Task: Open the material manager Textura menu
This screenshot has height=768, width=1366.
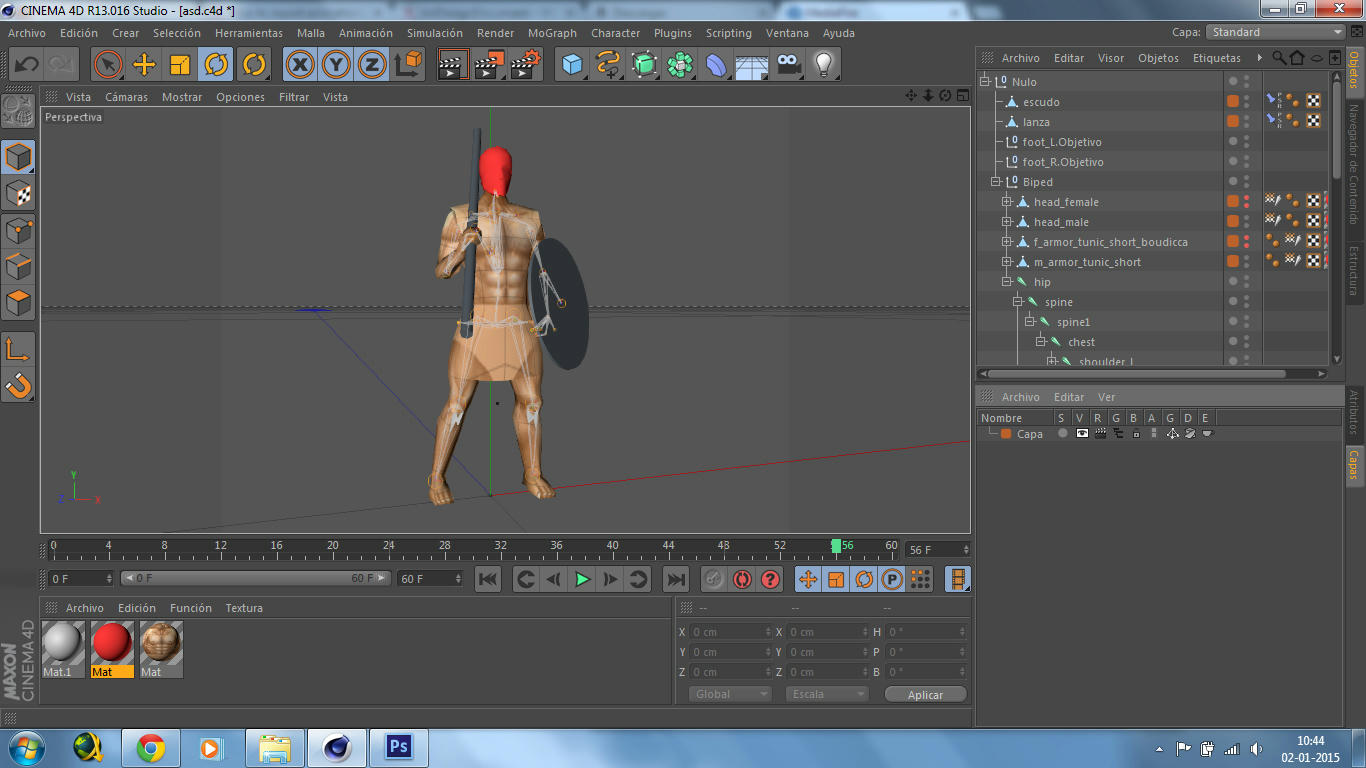Action: (x=244, y=608)
